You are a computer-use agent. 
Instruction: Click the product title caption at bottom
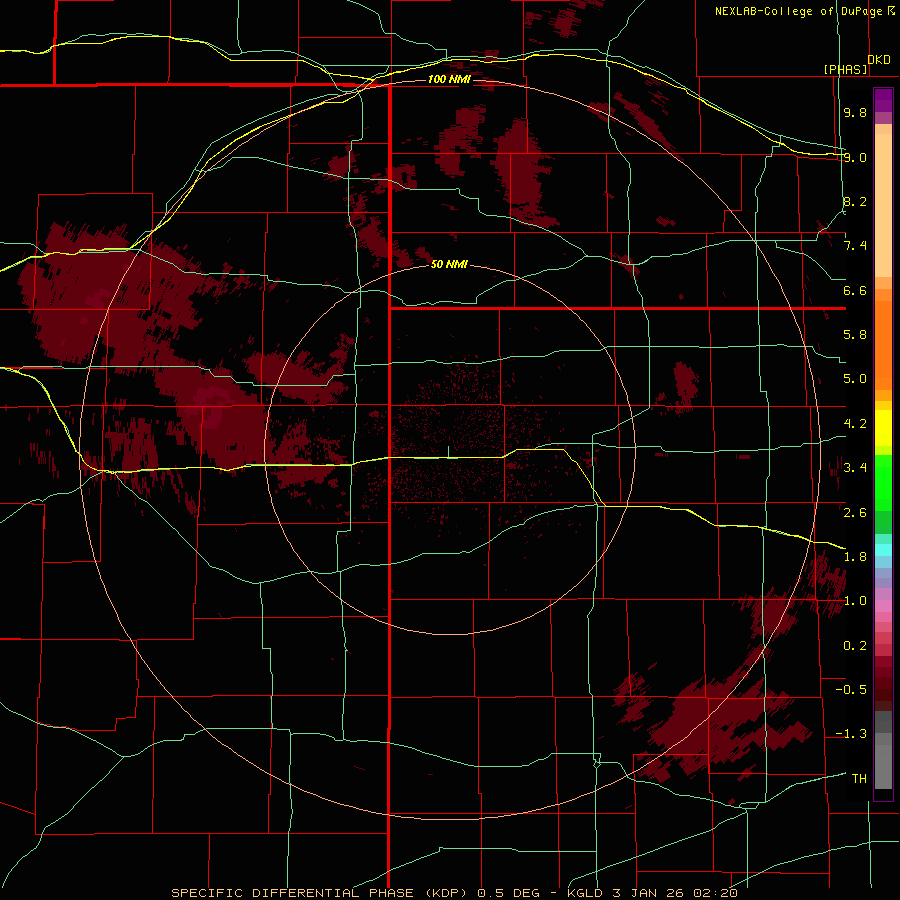point(455,893)
